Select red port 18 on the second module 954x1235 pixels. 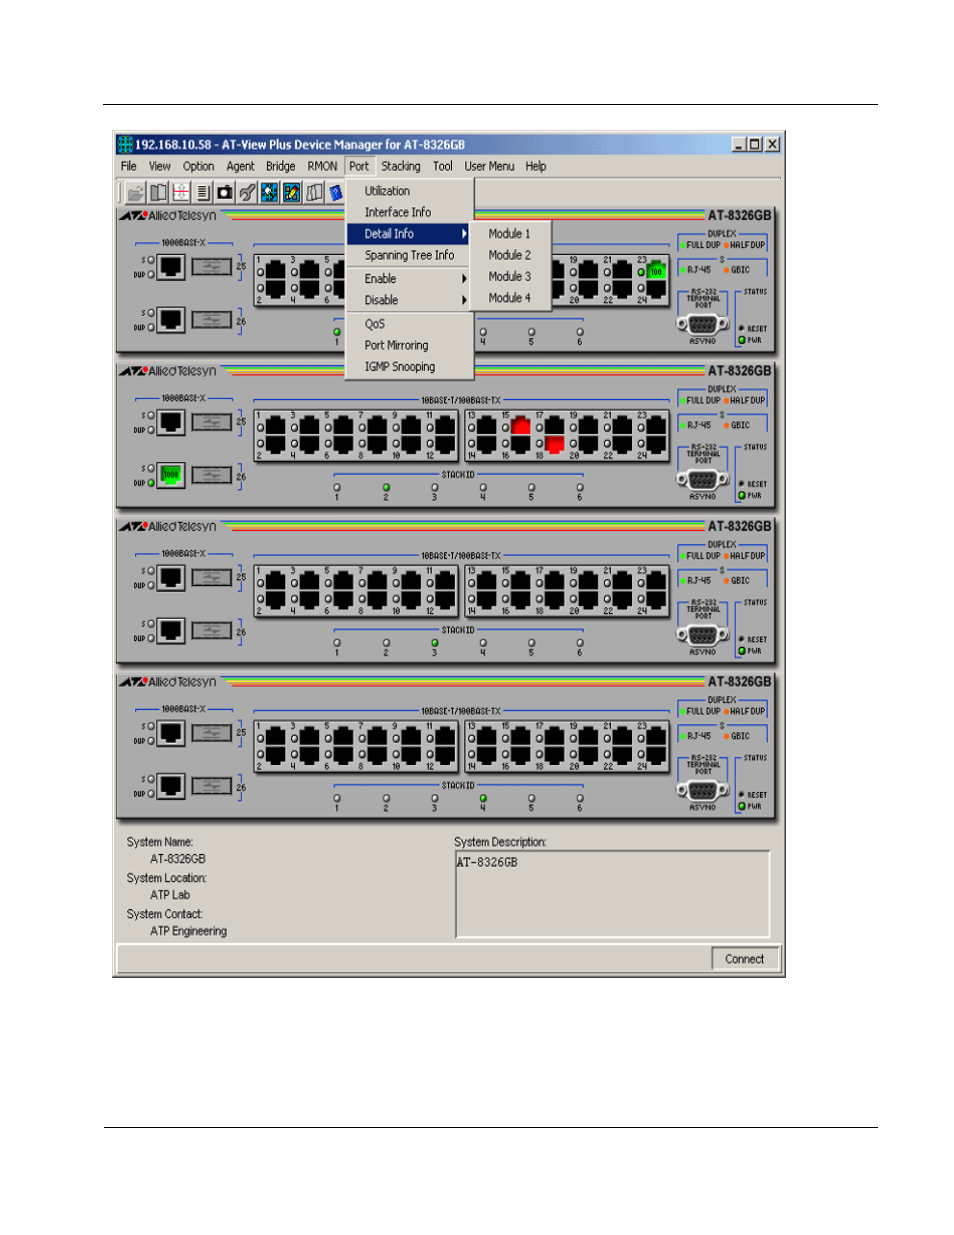point(555,444)
